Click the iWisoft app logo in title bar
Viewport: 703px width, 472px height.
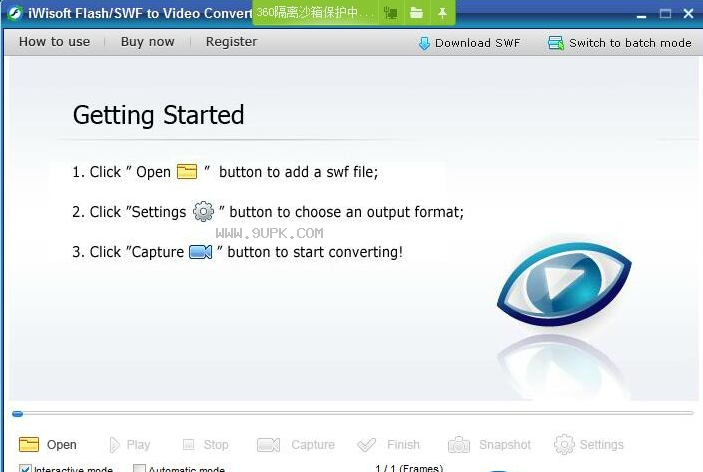pos(14,13)
